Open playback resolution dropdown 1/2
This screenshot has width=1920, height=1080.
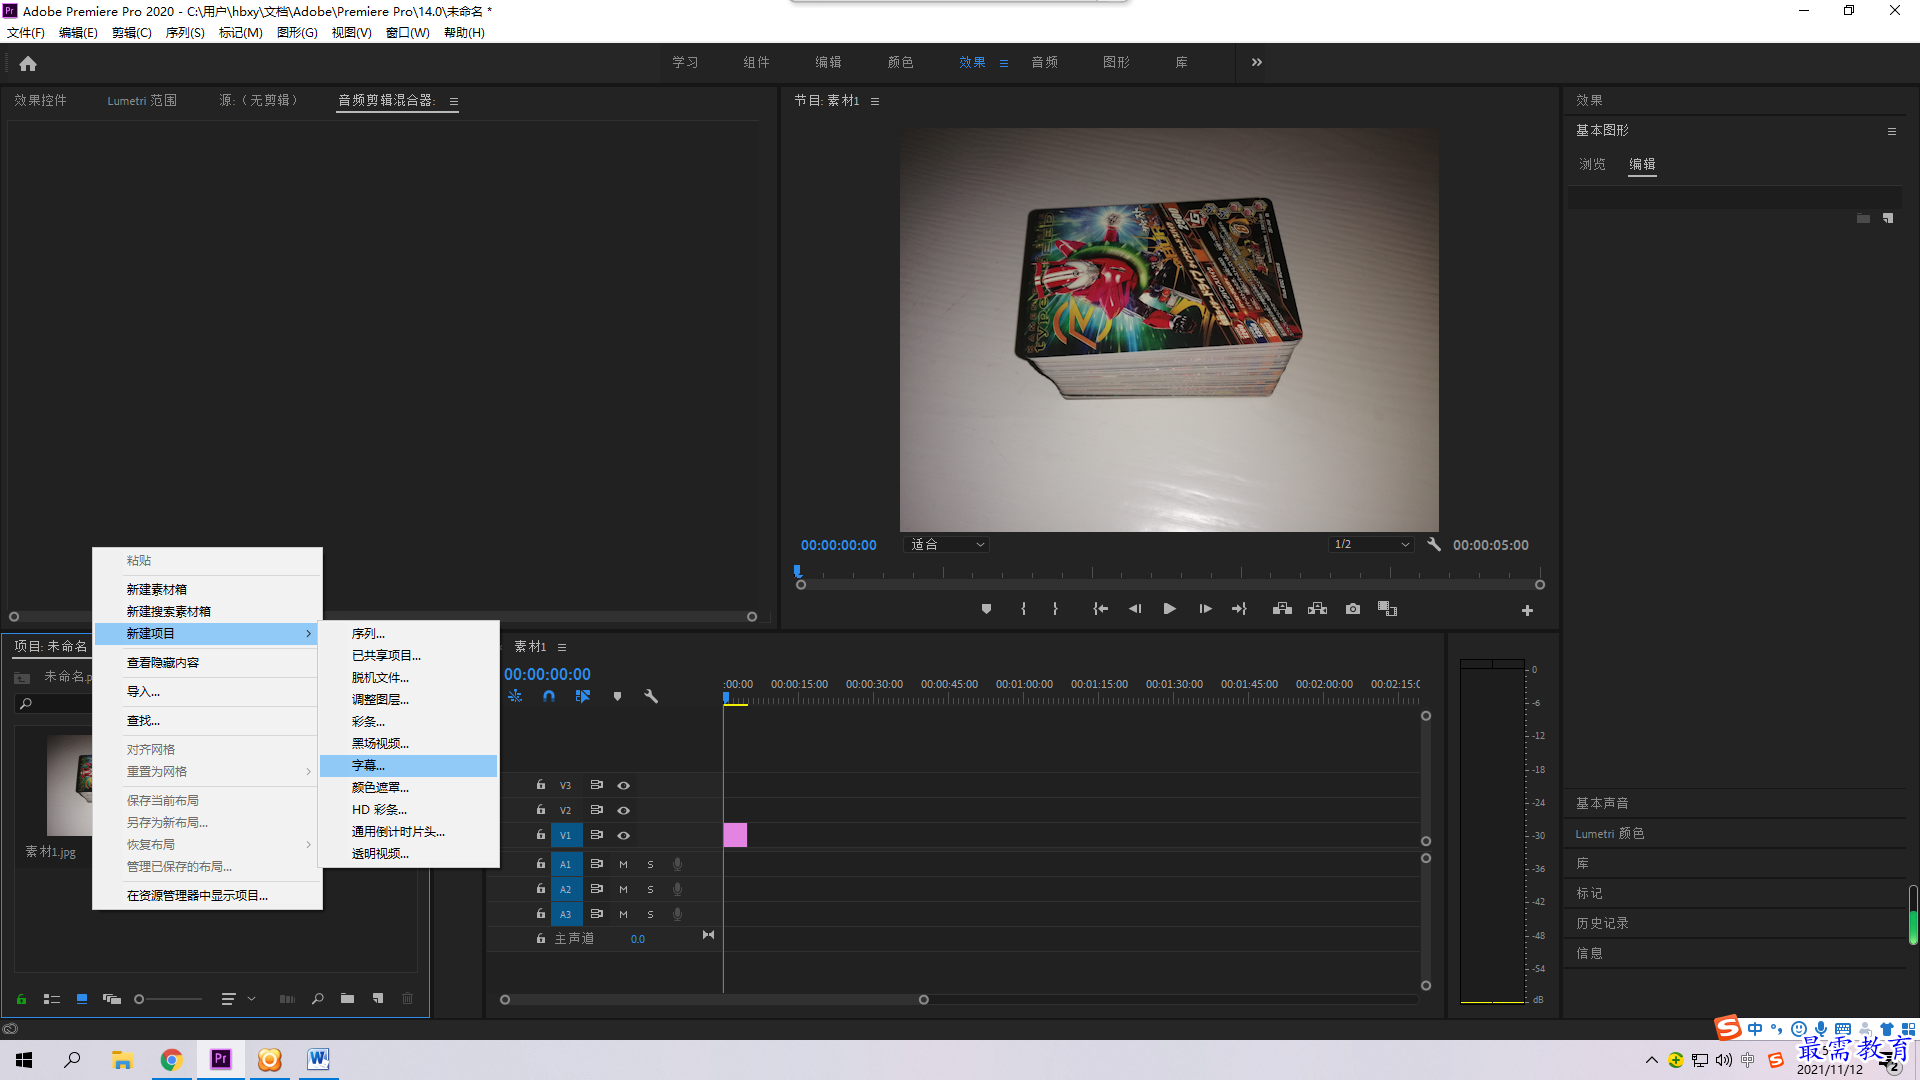click(1370, 545)
